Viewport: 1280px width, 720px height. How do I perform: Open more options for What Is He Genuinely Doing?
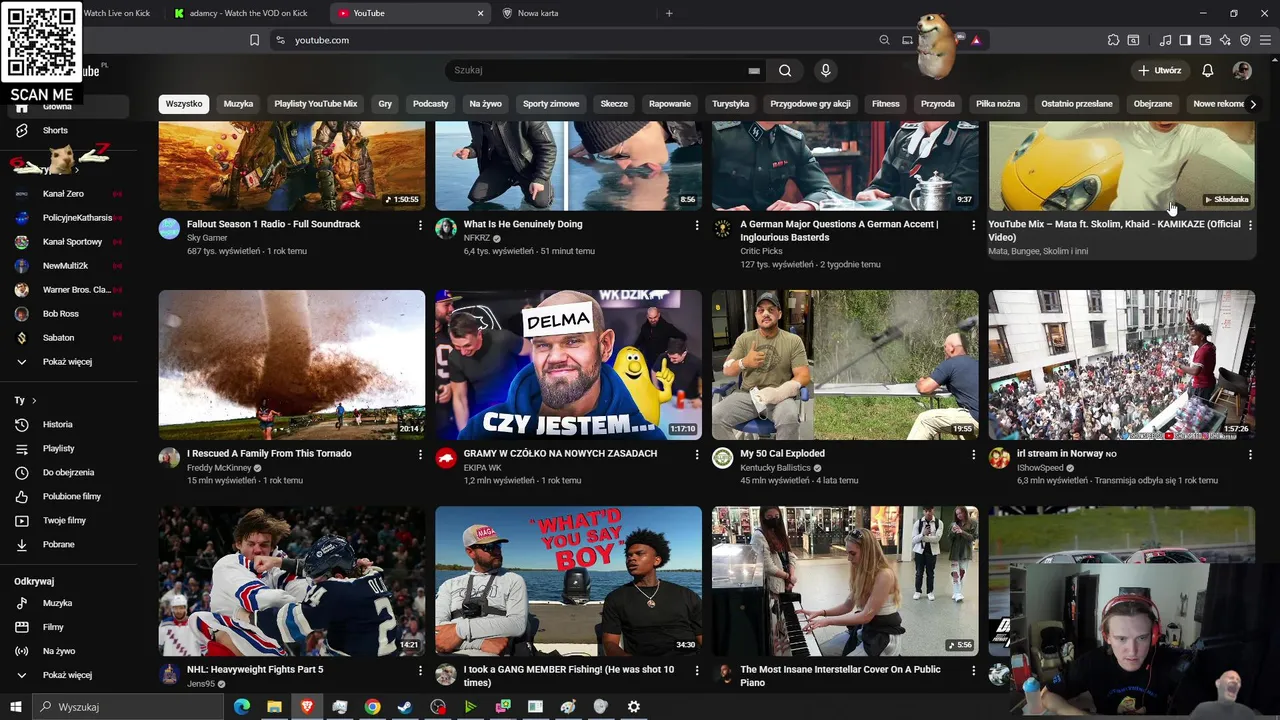(x=697, y=226)
